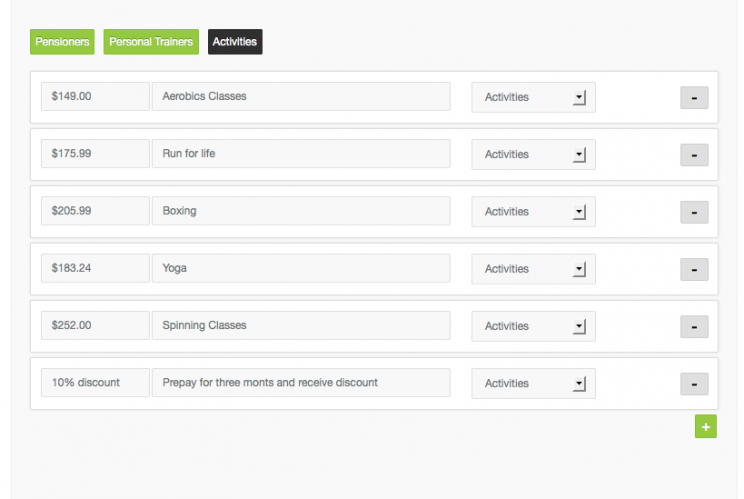Edit the $205.99 price field
Viewport: 744px width, 499px height.
pyautogui.click(x=95, y=211)
